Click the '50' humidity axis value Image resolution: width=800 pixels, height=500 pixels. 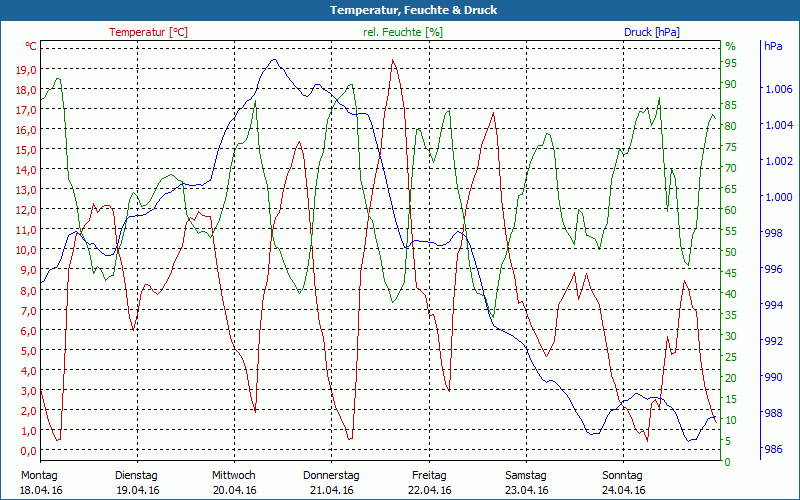point(731,252)
